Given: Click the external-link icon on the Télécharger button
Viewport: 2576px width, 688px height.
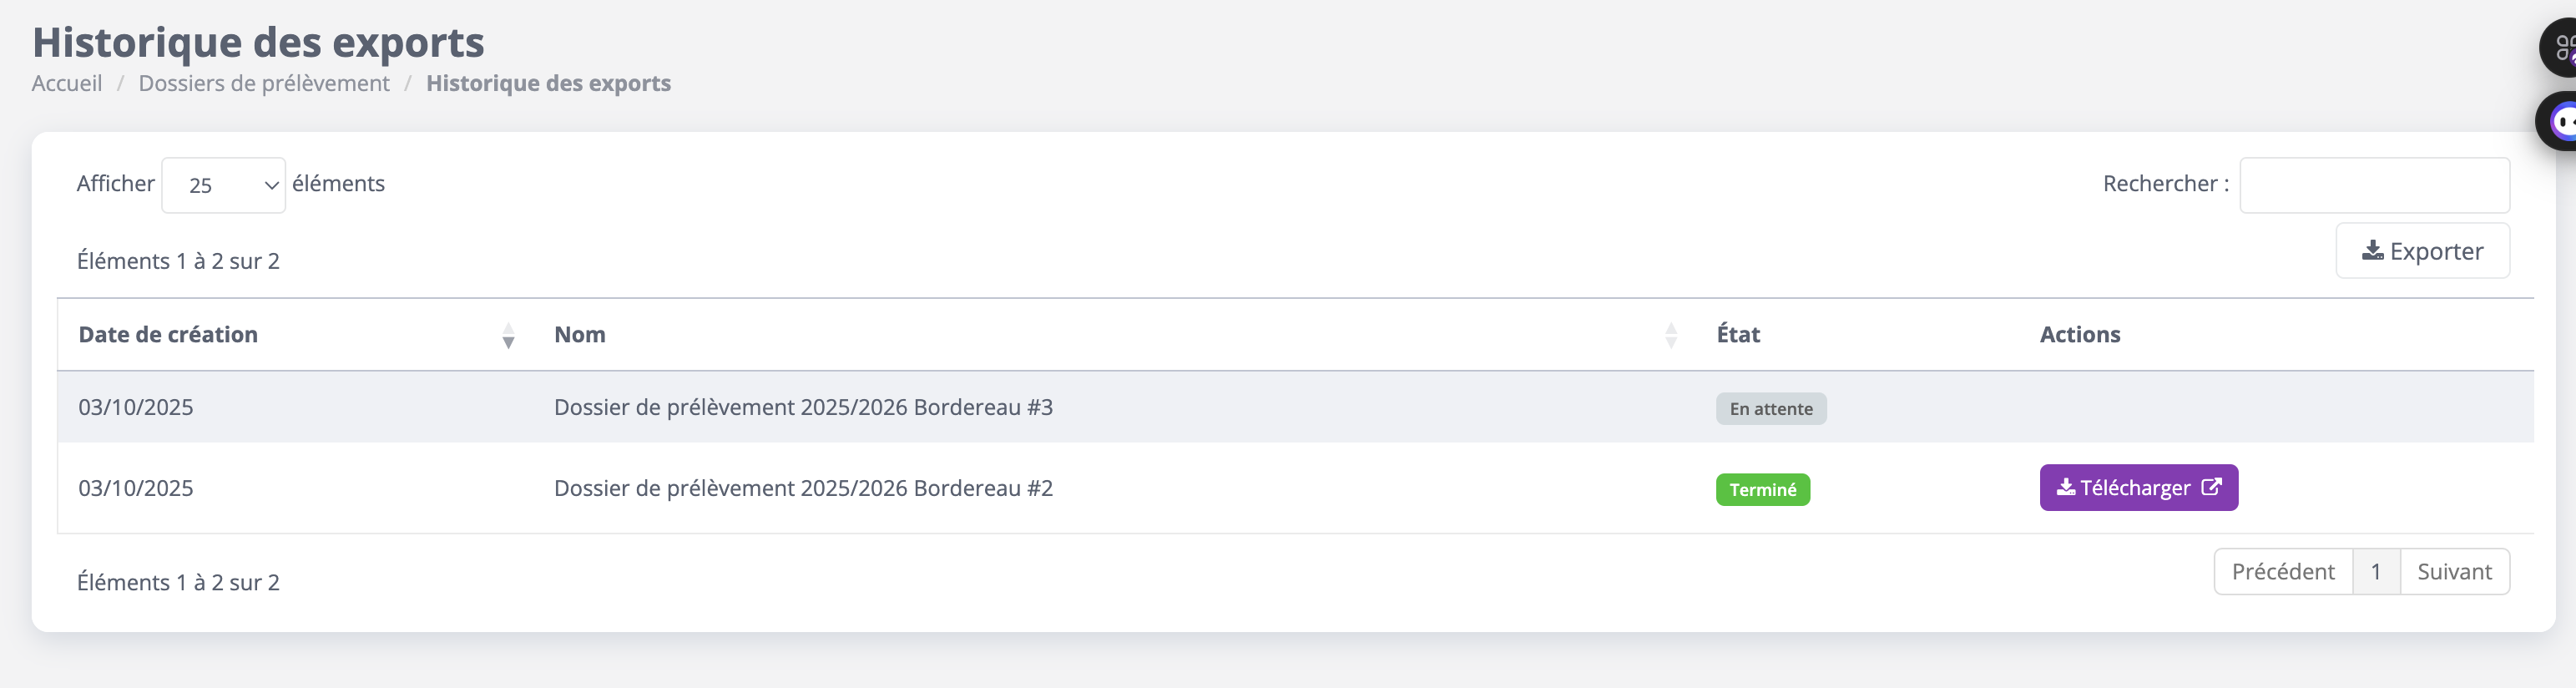Looking at the screenshot, I should pyautogui.click(x=2211, y=487).
